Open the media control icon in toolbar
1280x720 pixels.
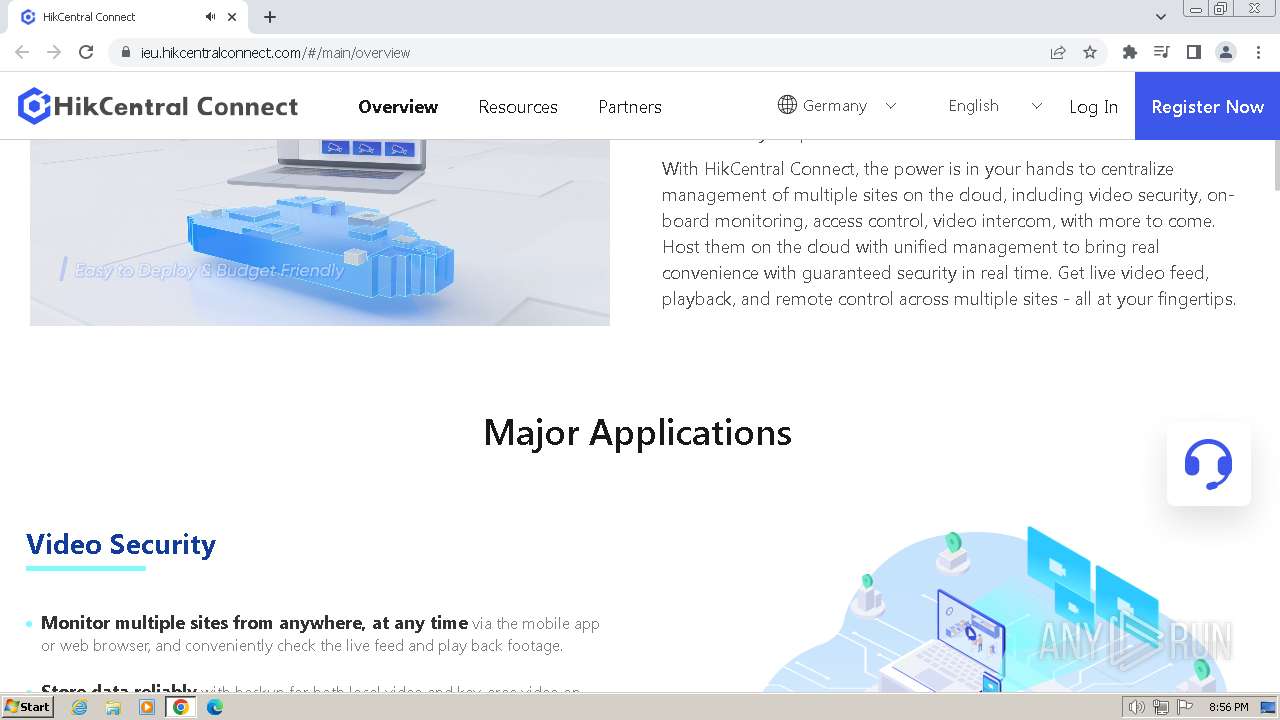point(1162,52)
